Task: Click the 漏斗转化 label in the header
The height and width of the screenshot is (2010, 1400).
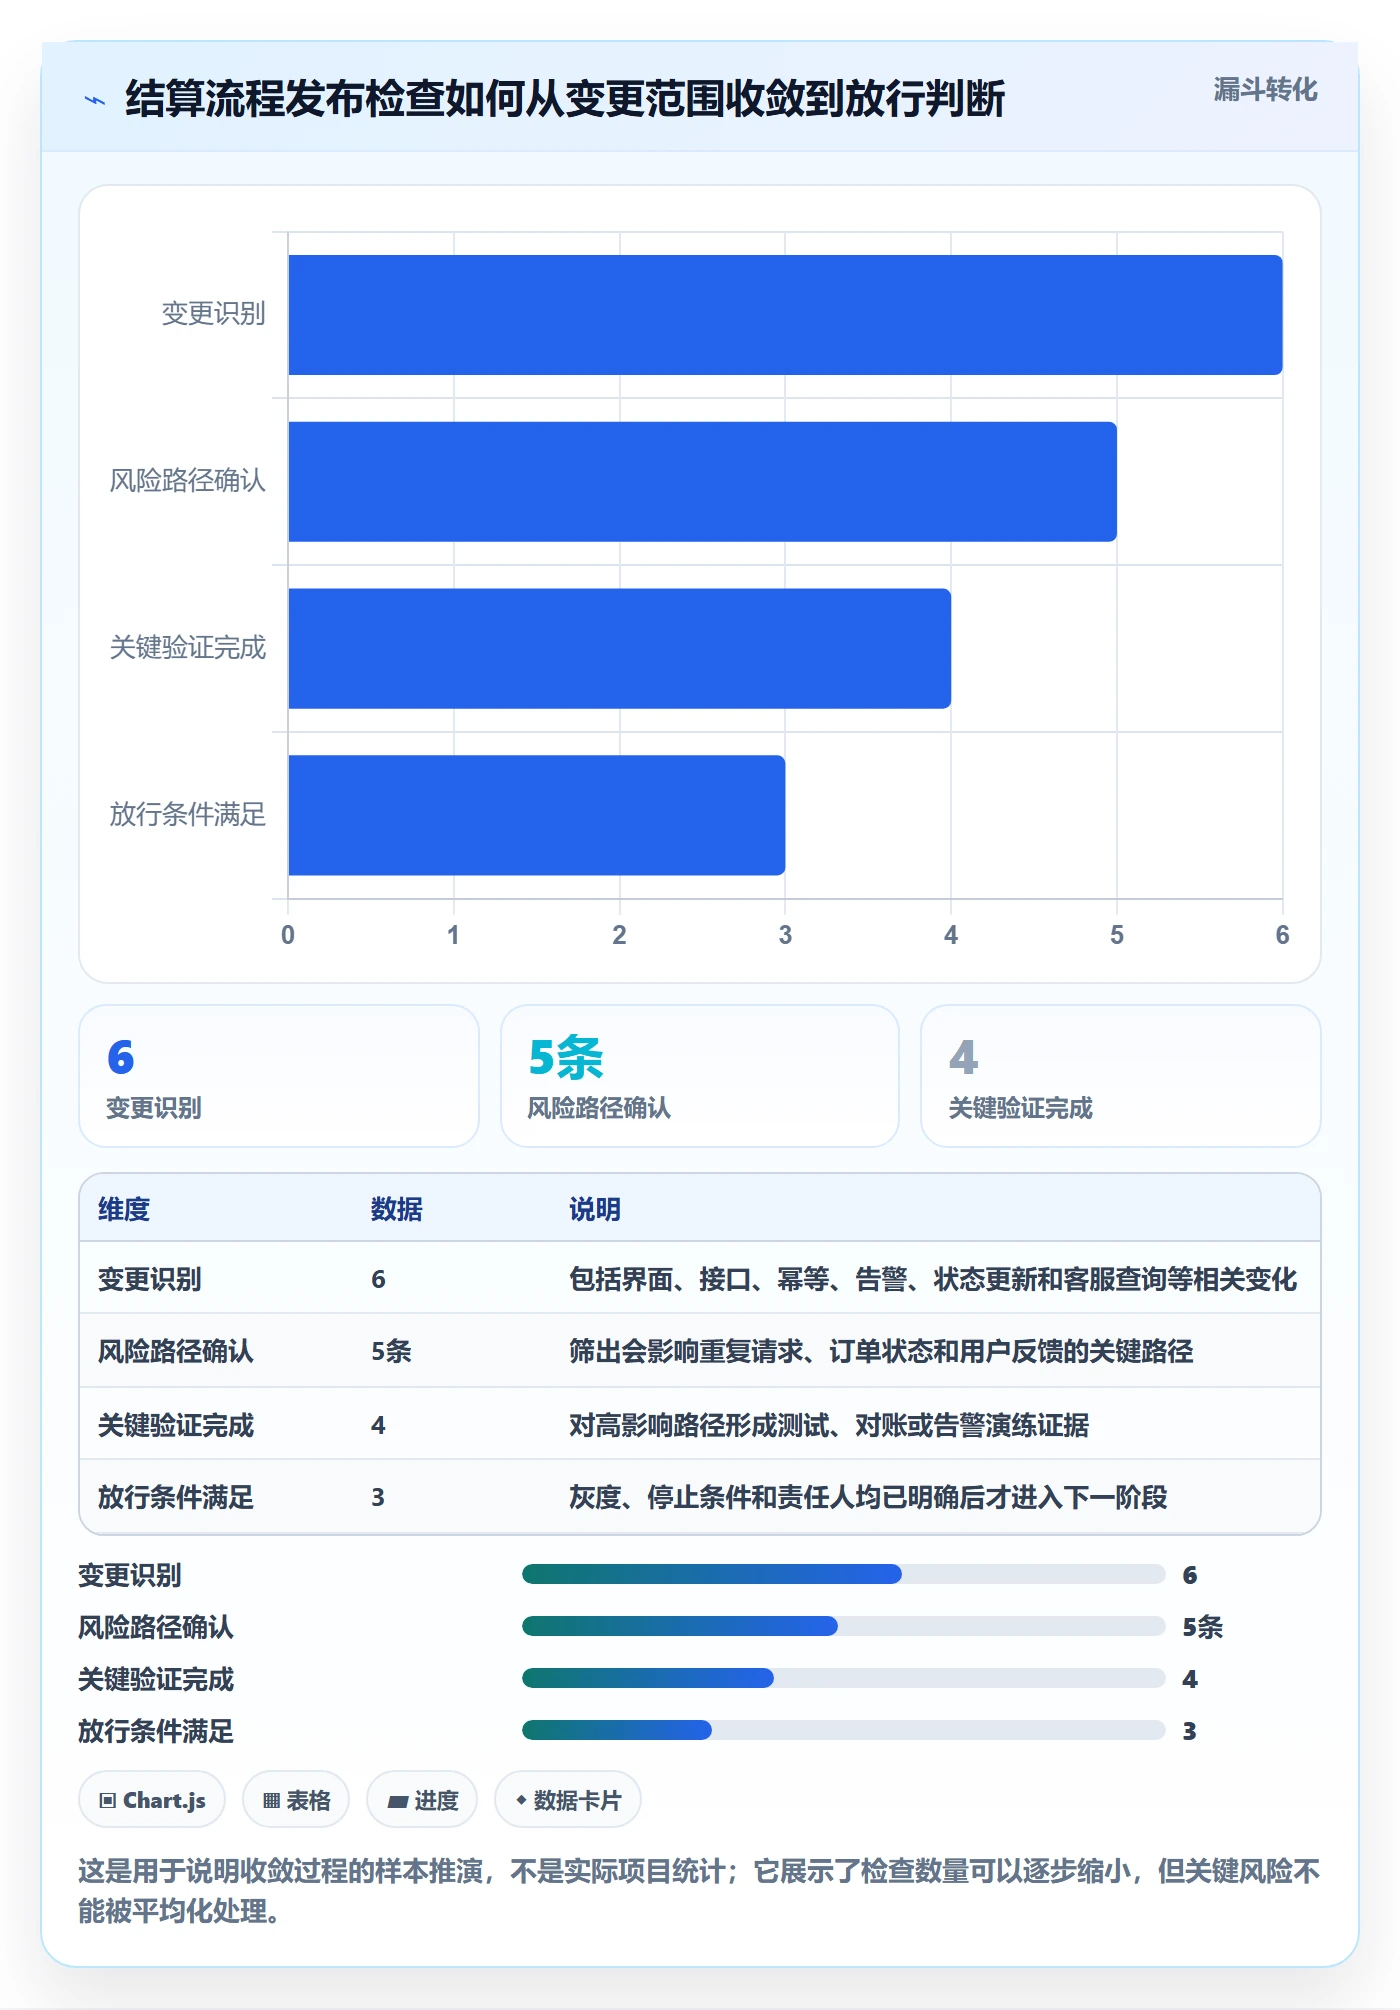Action: click(x=1265, y=90)
